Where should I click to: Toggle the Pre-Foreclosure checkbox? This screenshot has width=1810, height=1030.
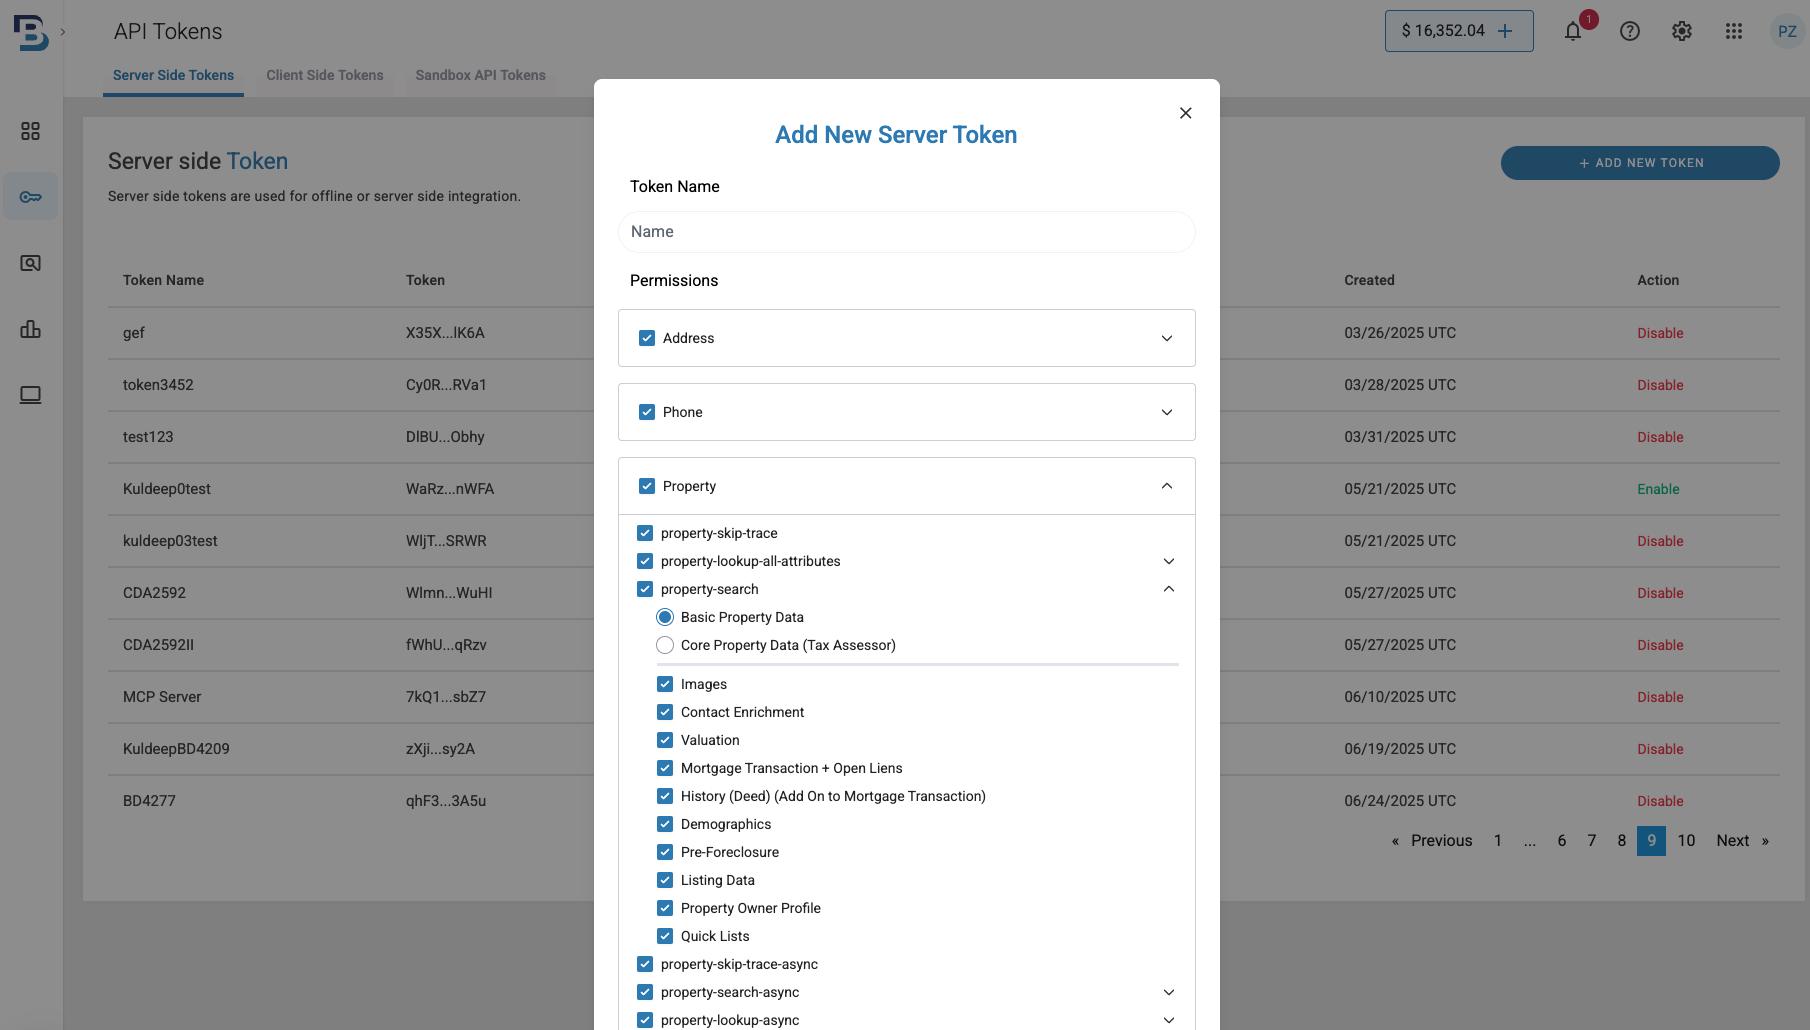tap(665, 852)
